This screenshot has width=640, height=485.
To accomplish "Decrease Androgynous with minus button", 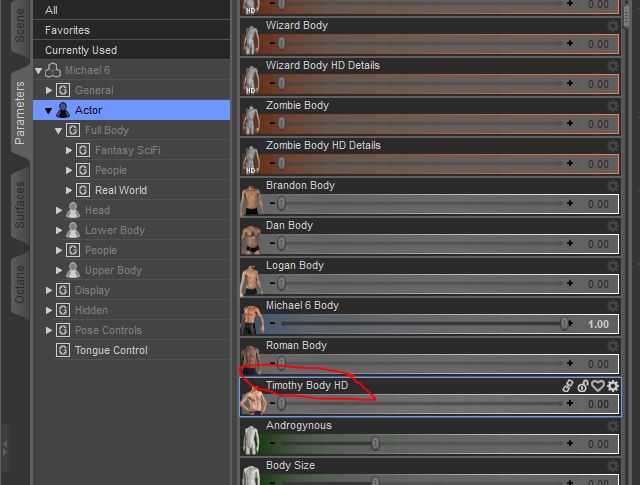I will tap(272, 443).
